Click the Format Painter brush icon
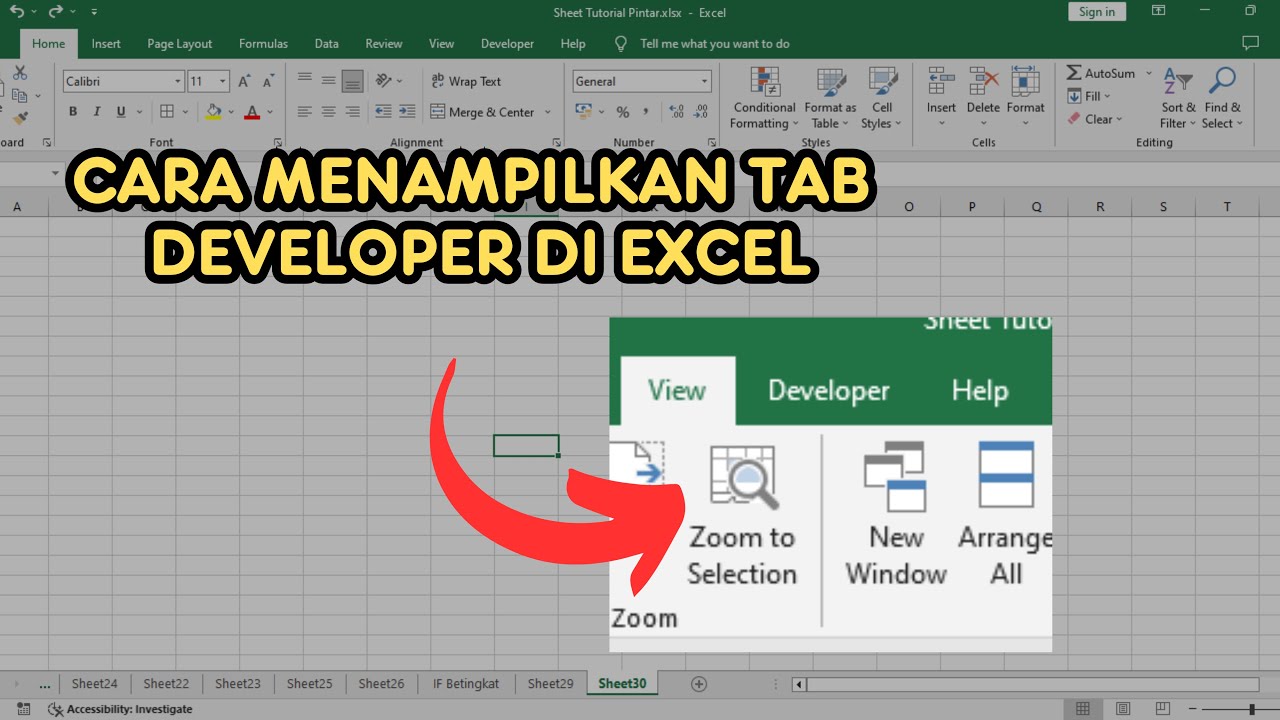1280x720 pixels. pos(20,119)
